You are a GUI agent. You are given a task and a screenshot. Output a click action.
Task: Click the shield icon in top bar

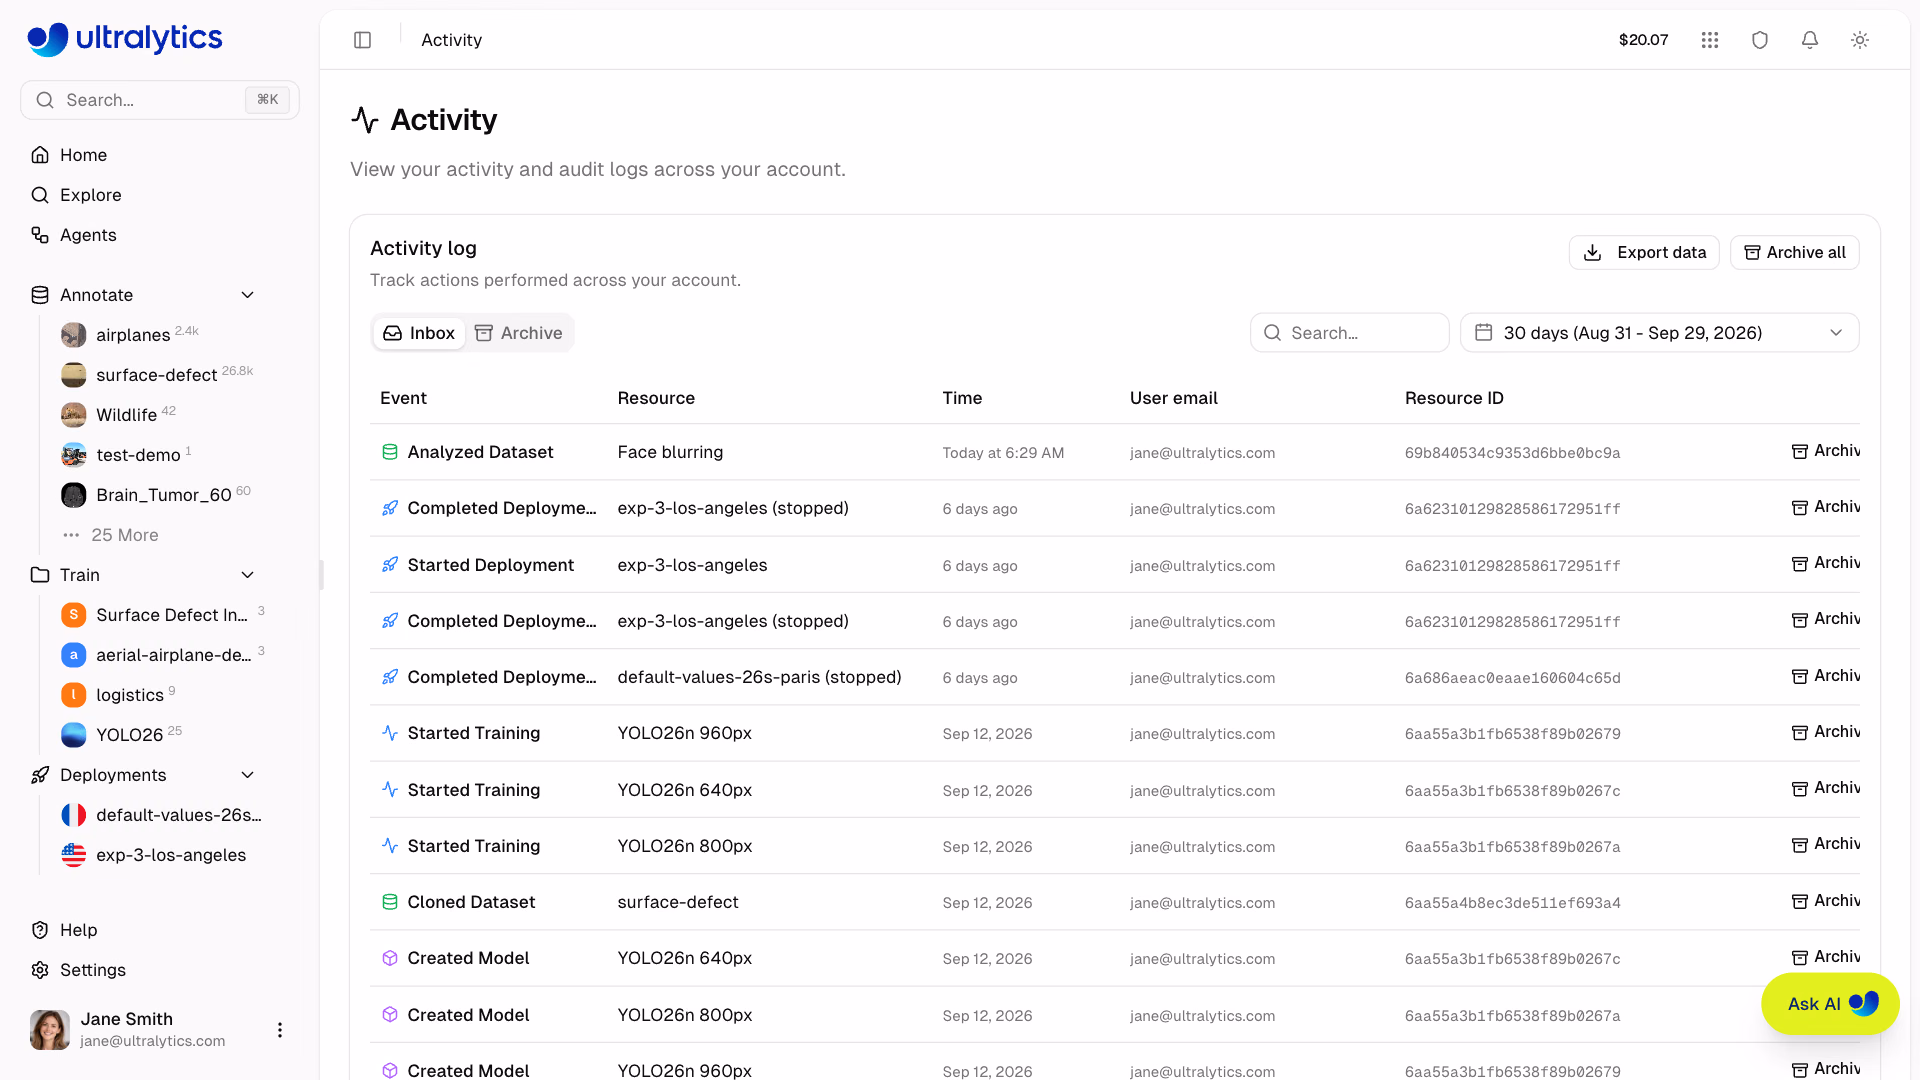pos(1760,40)
